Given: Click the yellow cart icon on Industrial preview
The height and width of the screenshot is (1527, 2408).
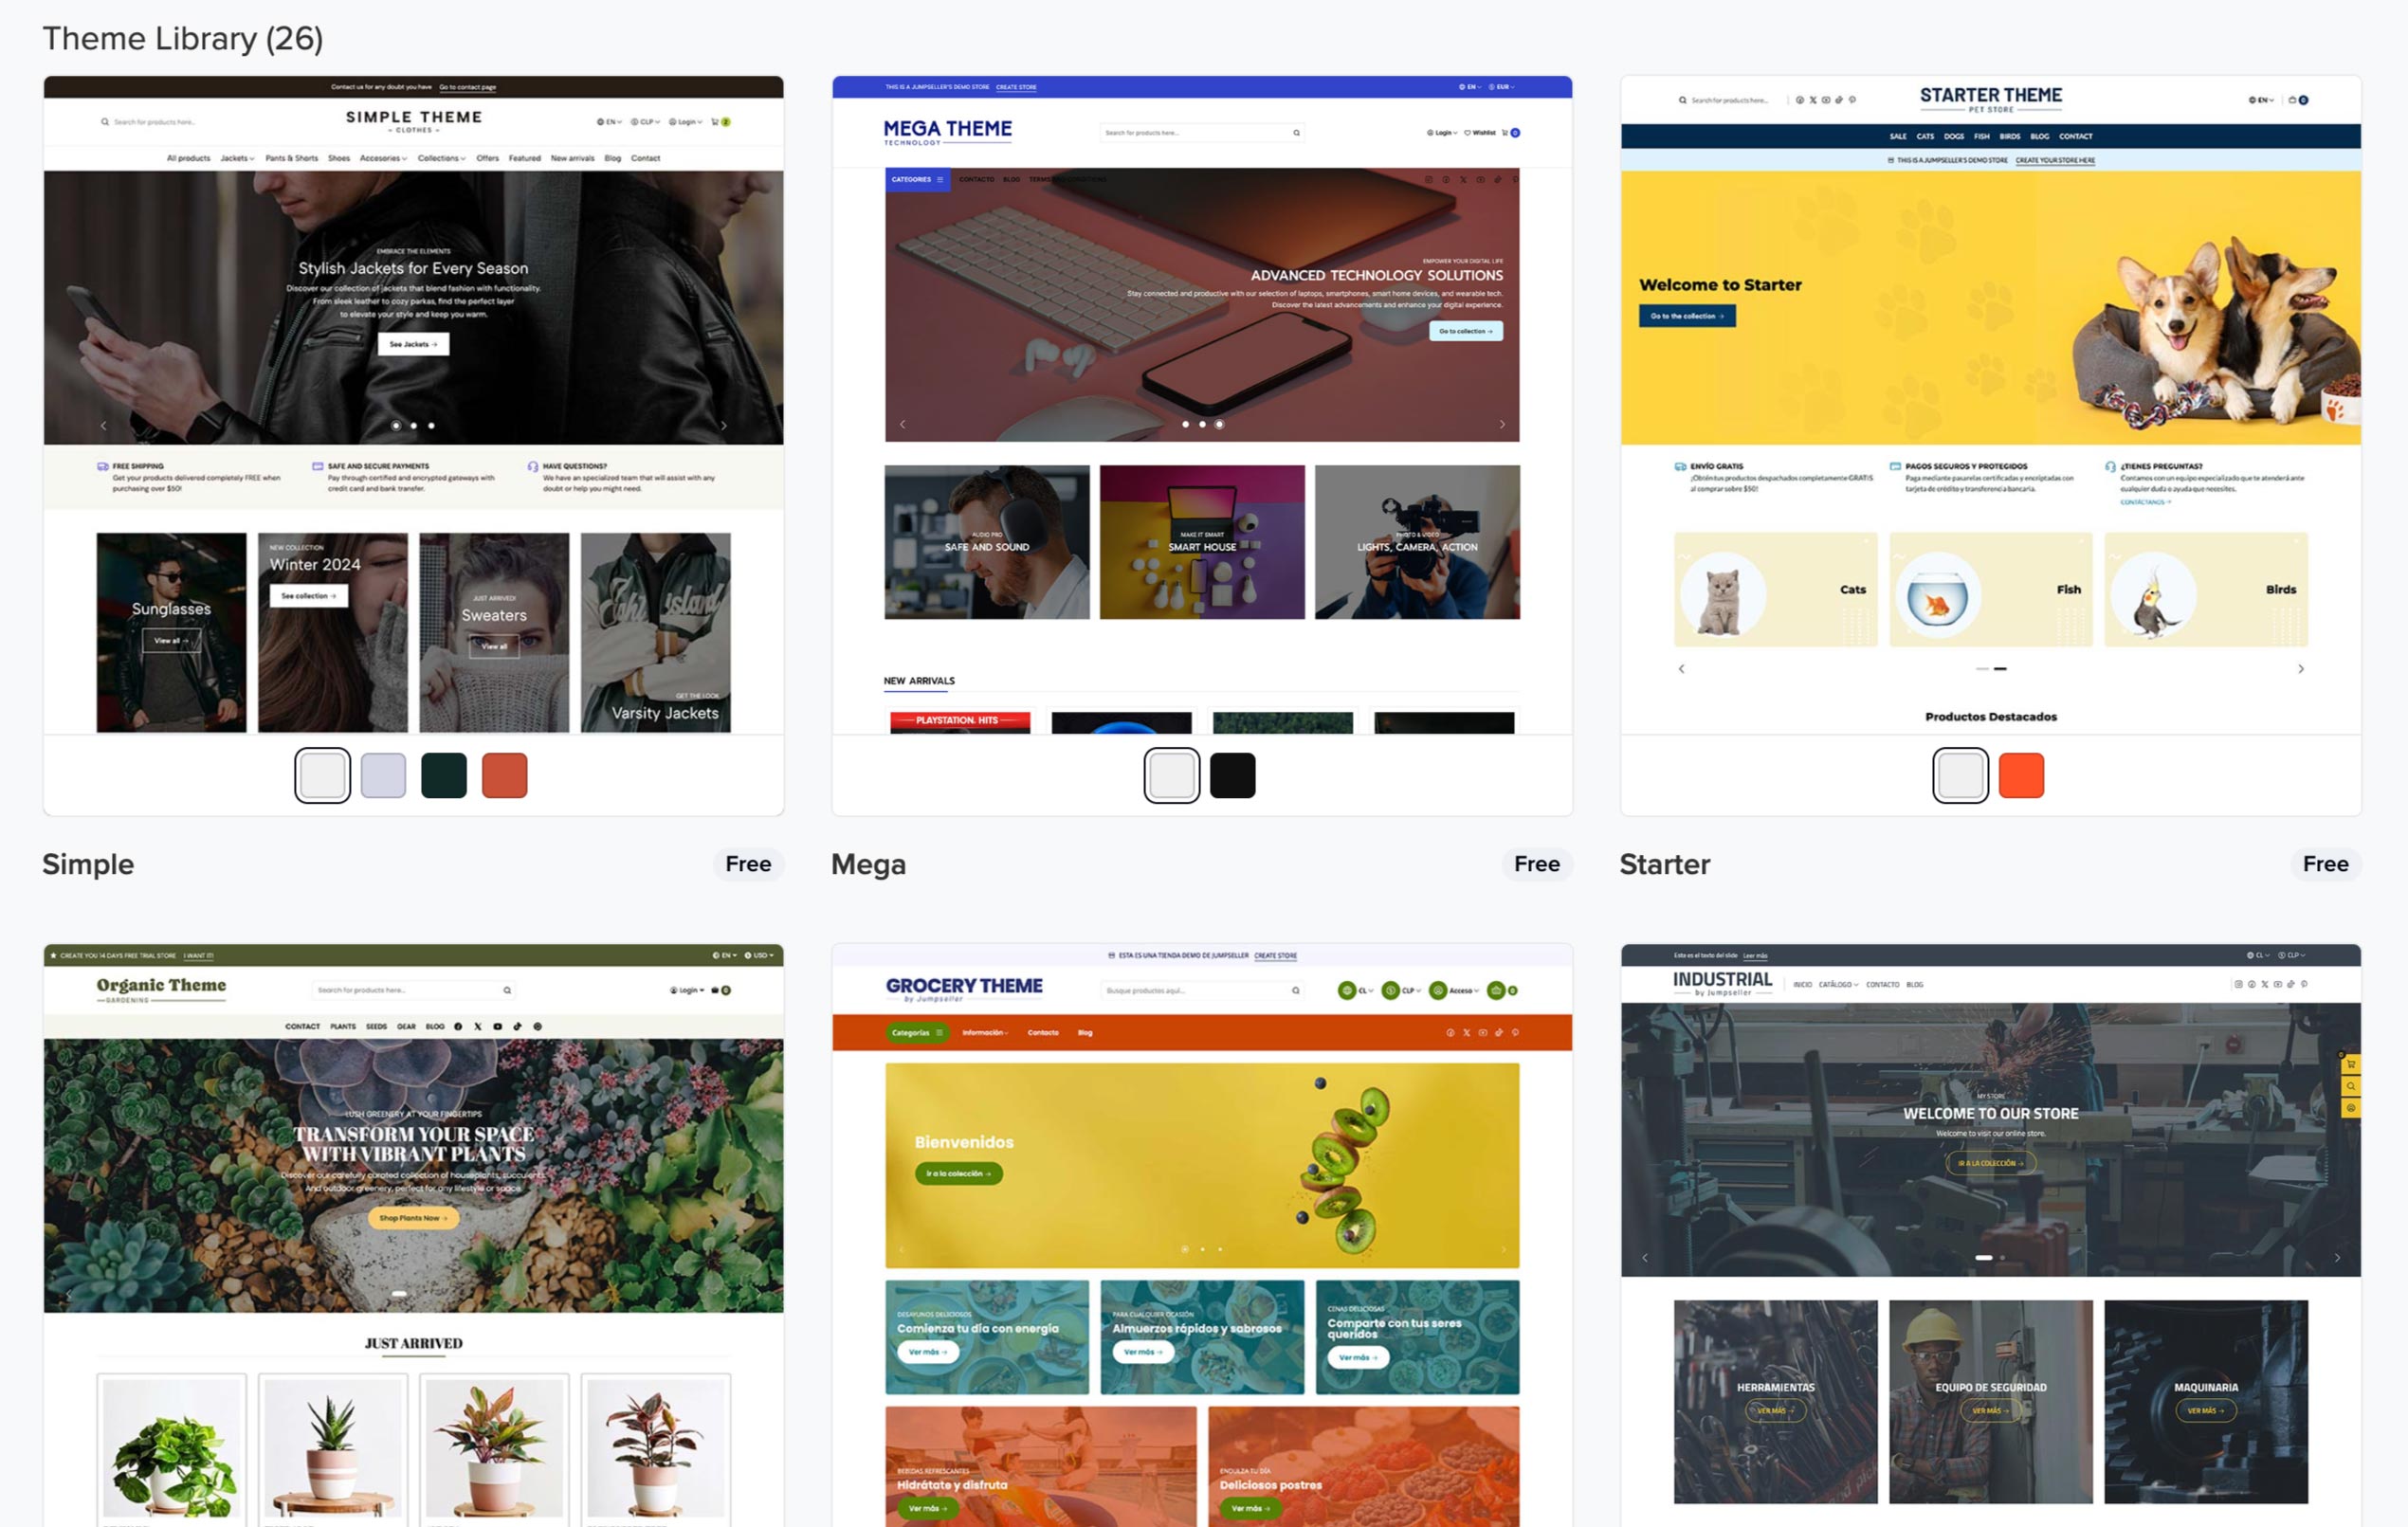Looking at the screenshot, I should 2350,1065.
